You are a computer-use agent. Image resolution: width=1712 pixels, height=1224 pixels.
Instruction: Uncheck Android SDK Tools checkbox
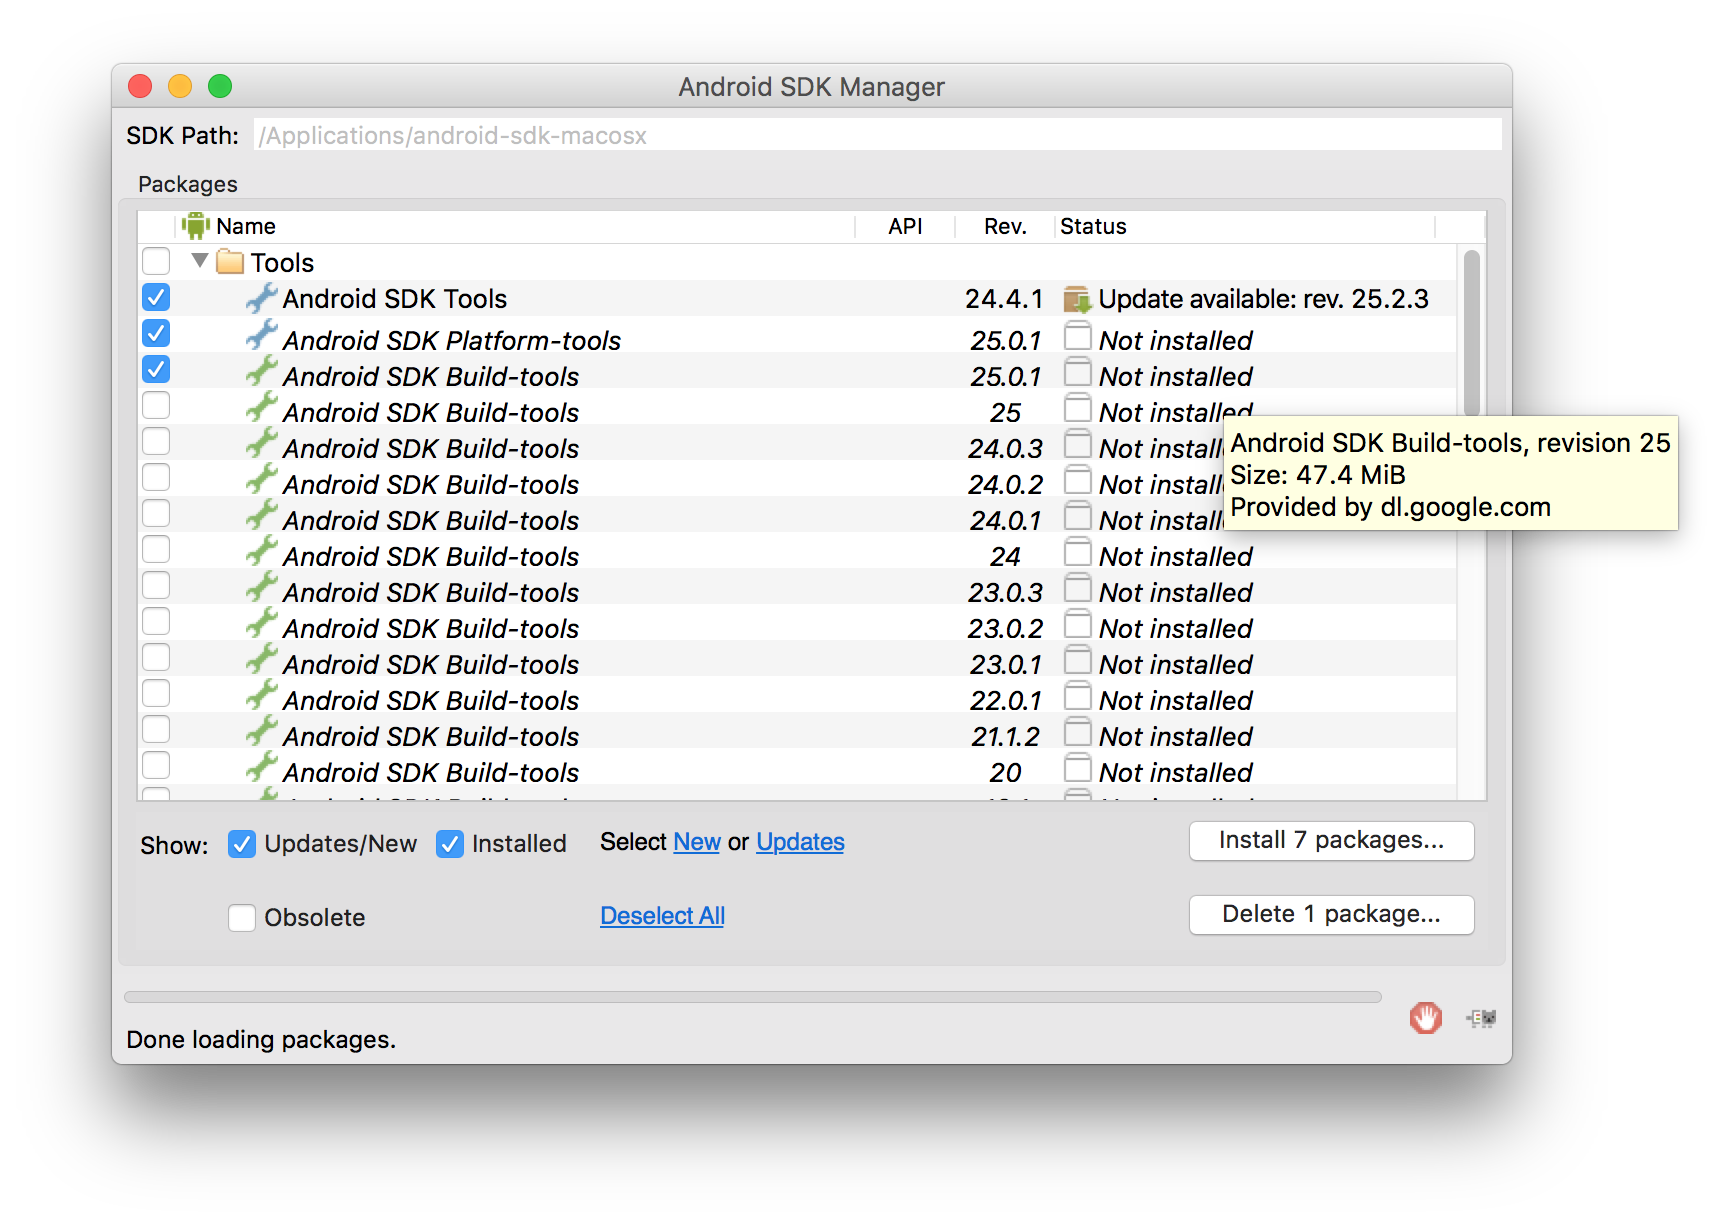pos(156,297)
